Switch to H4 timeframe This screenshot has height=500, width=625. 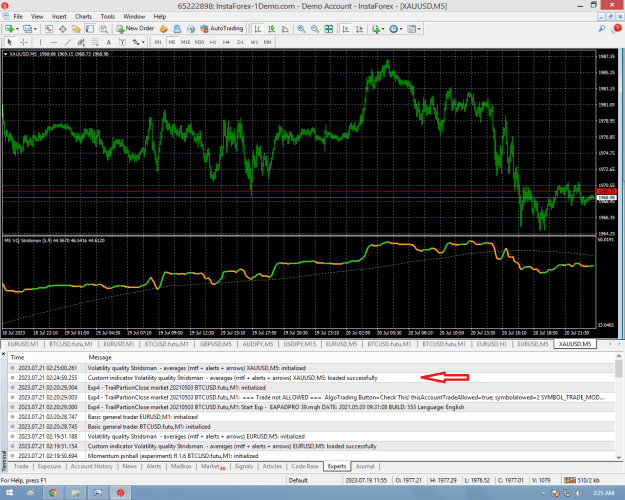point(226,42)
